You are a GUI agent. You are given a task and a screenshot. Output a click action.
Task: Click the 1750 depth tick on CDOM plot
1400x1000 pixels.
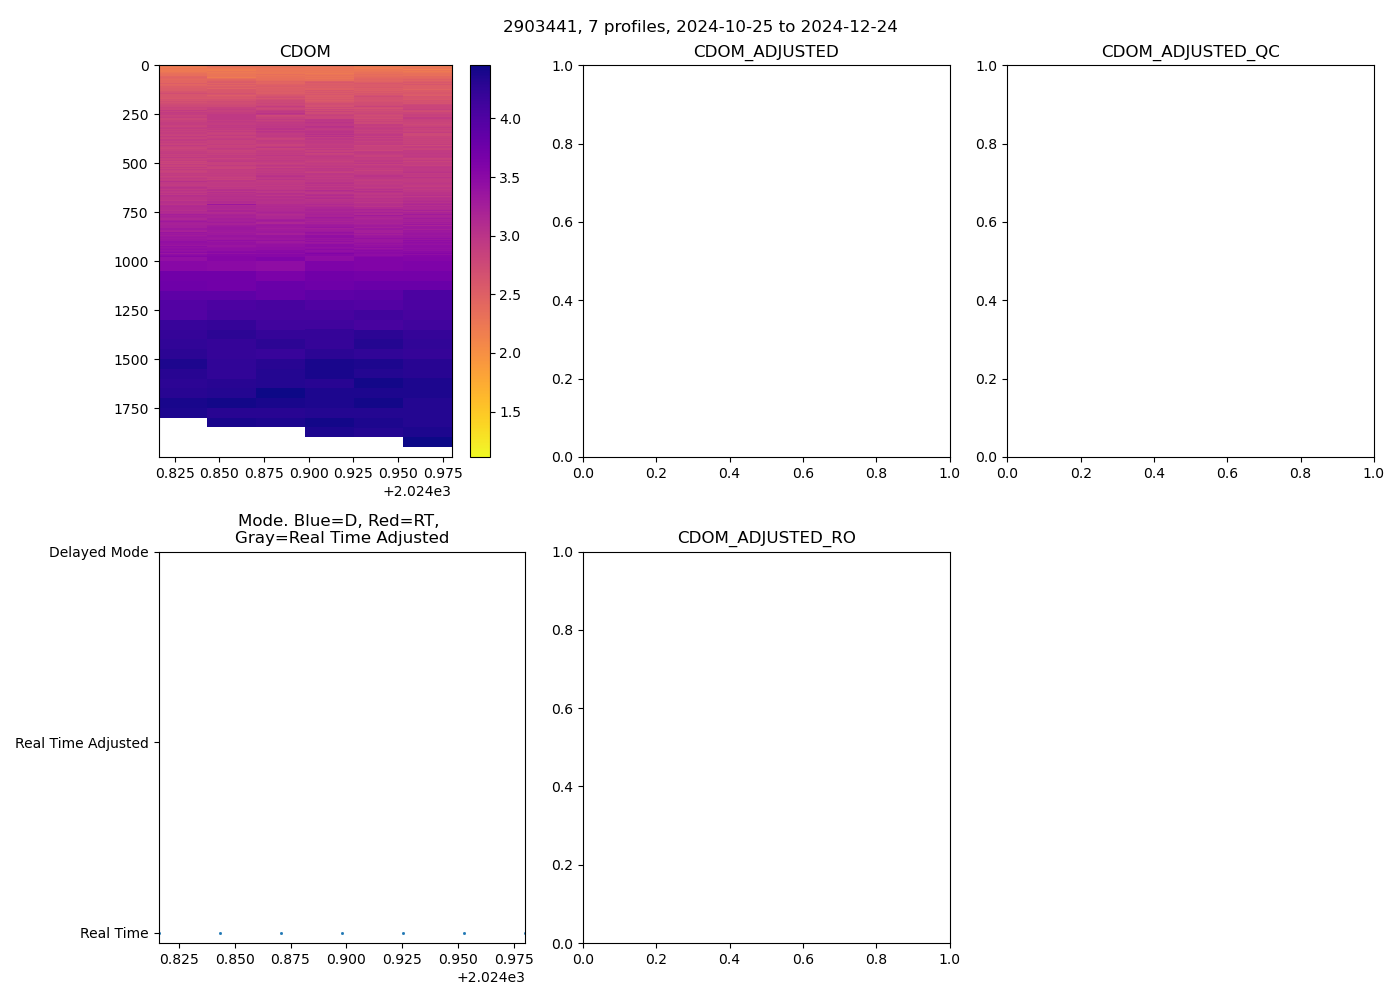click(130, 409)
